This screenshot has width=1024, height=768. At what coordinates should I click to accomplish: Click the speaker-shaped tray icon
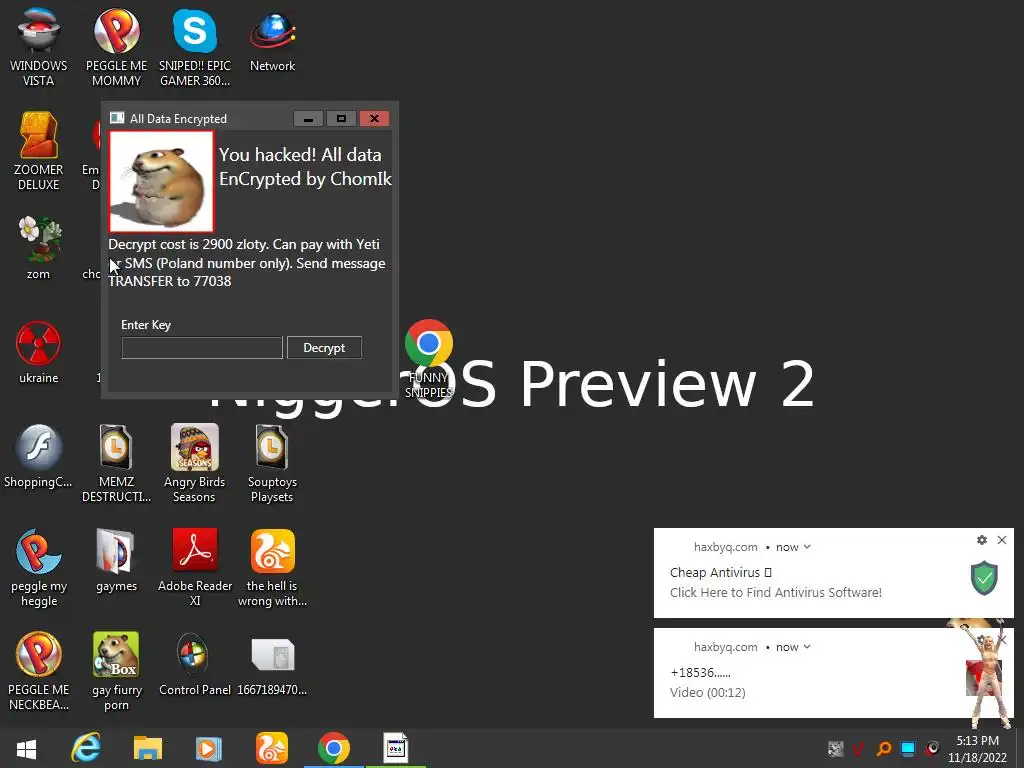[x=933, y=748]
